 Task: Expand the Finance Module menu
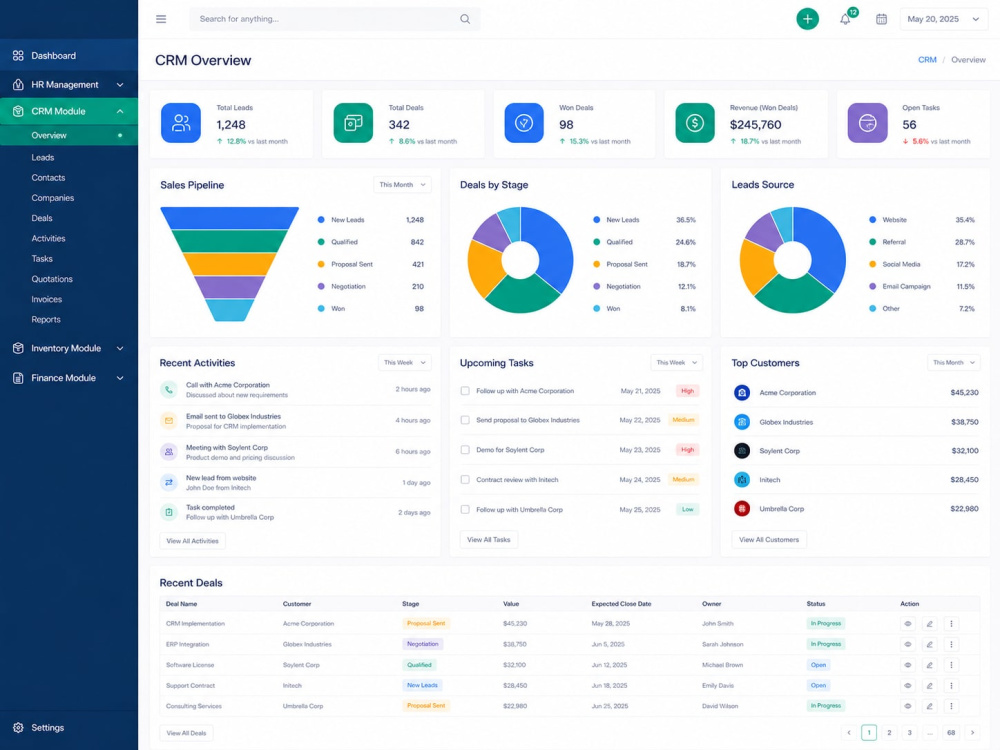[69, 378]
